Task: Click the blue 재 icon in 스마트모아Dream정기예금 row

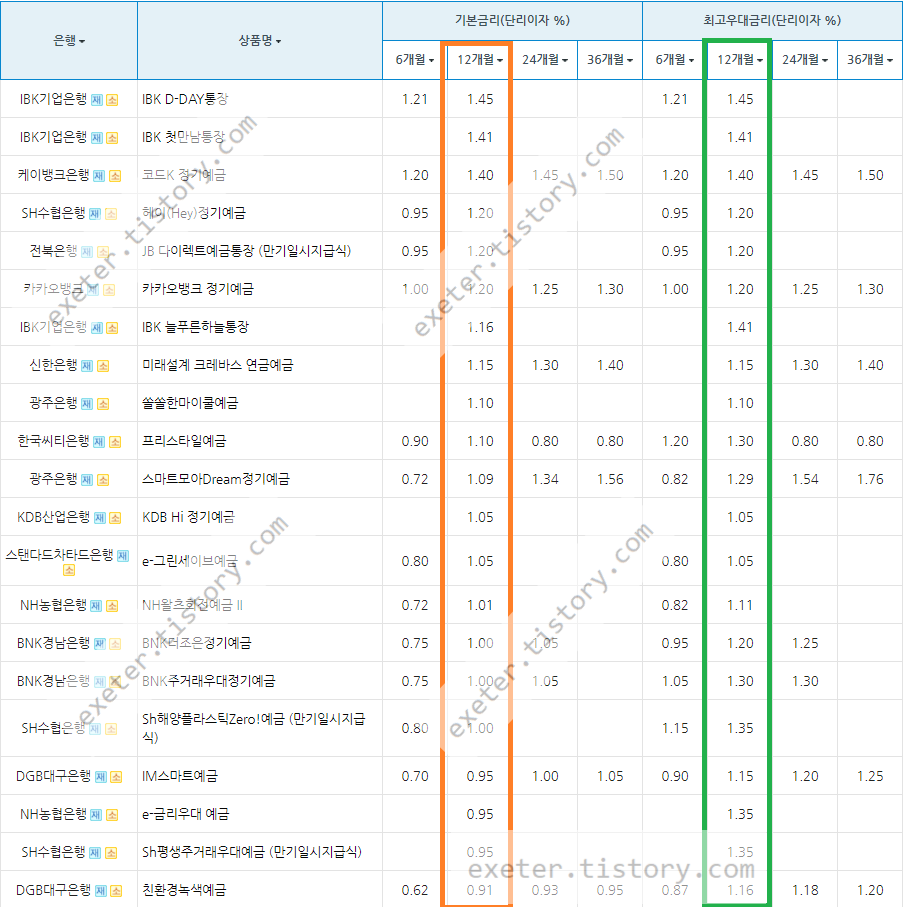Action: [87, 480]
